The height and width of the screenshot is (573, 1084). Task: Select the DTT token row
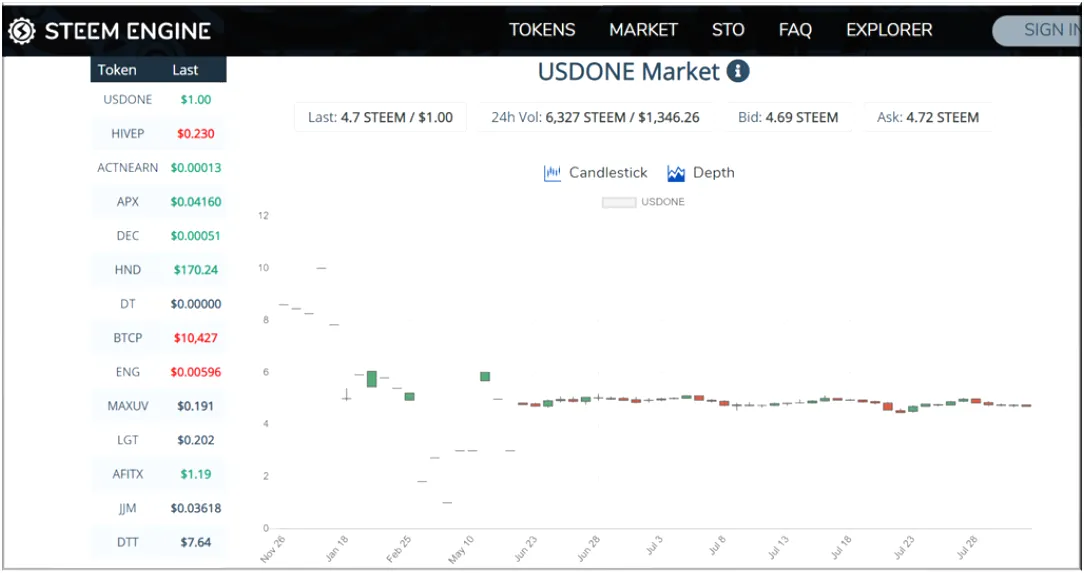pyautogui.click(x=158, y=542)
